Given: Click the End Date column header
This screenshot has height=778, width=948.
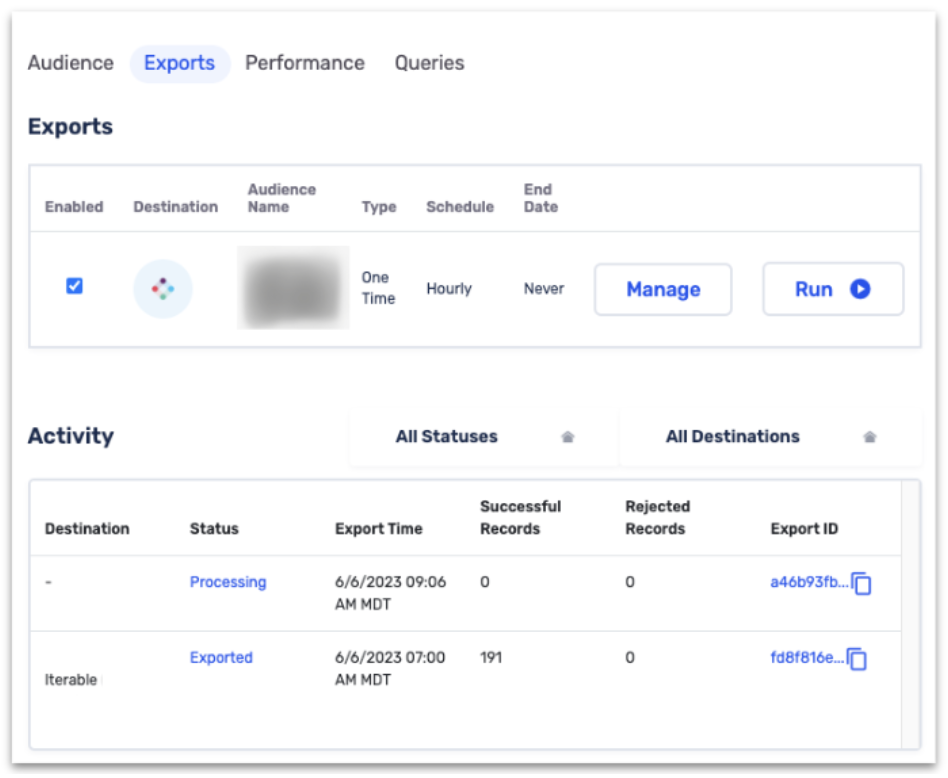Looking at the screenshot, I should pyautogui.click(x=541, y=198).
